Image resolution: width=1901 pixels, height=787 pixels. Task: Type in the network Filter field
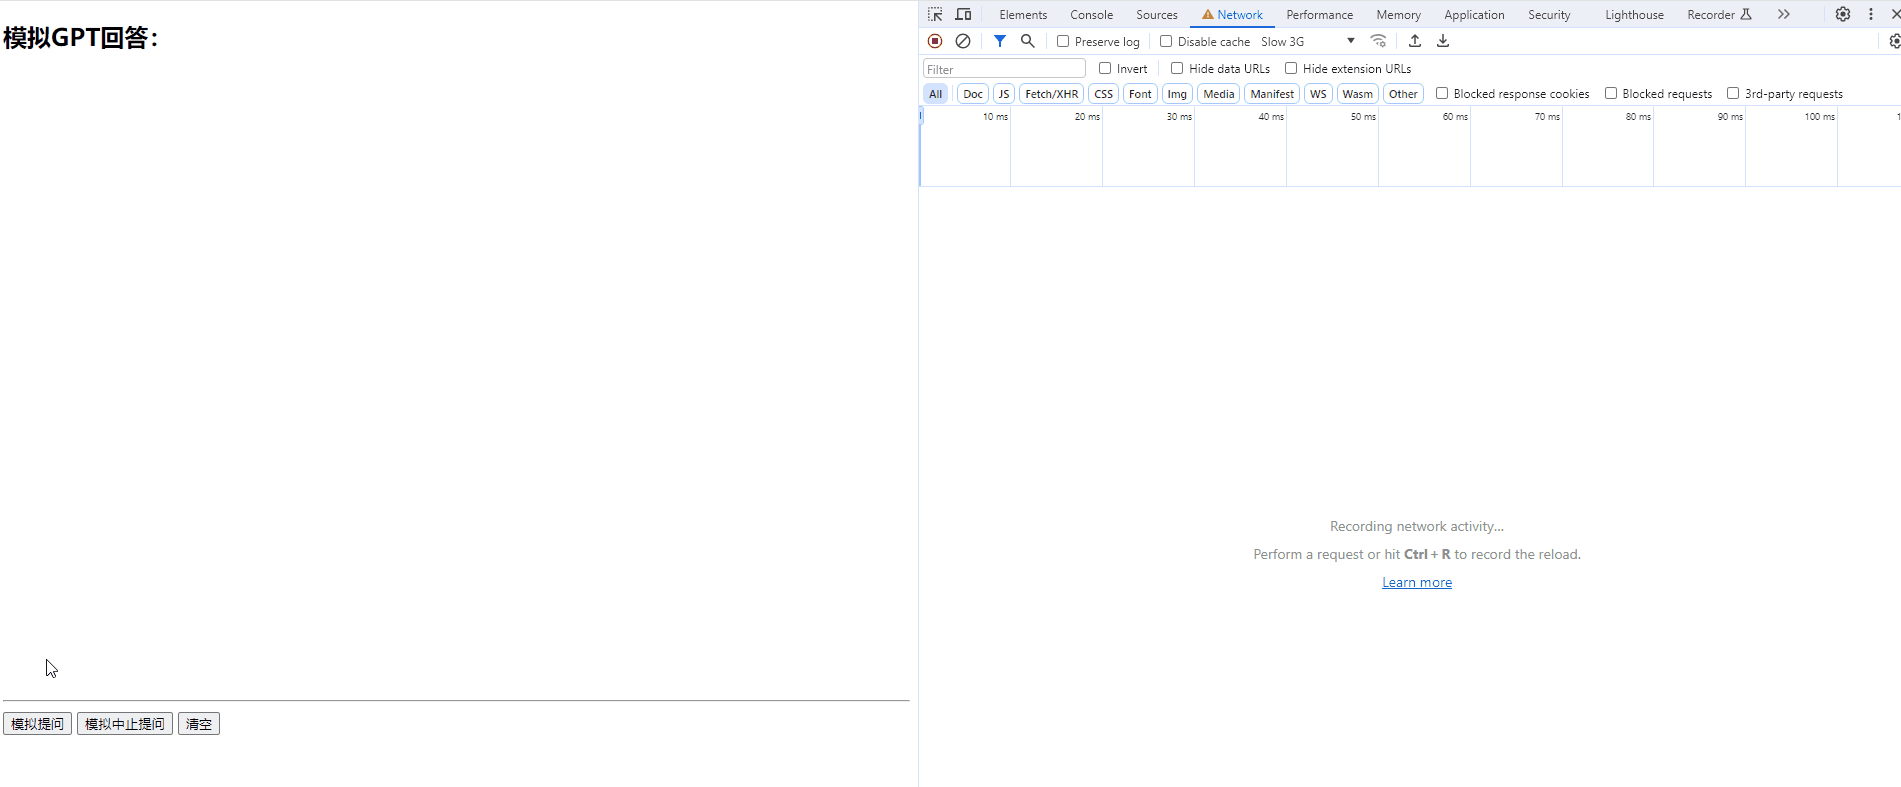point(1003,69)
